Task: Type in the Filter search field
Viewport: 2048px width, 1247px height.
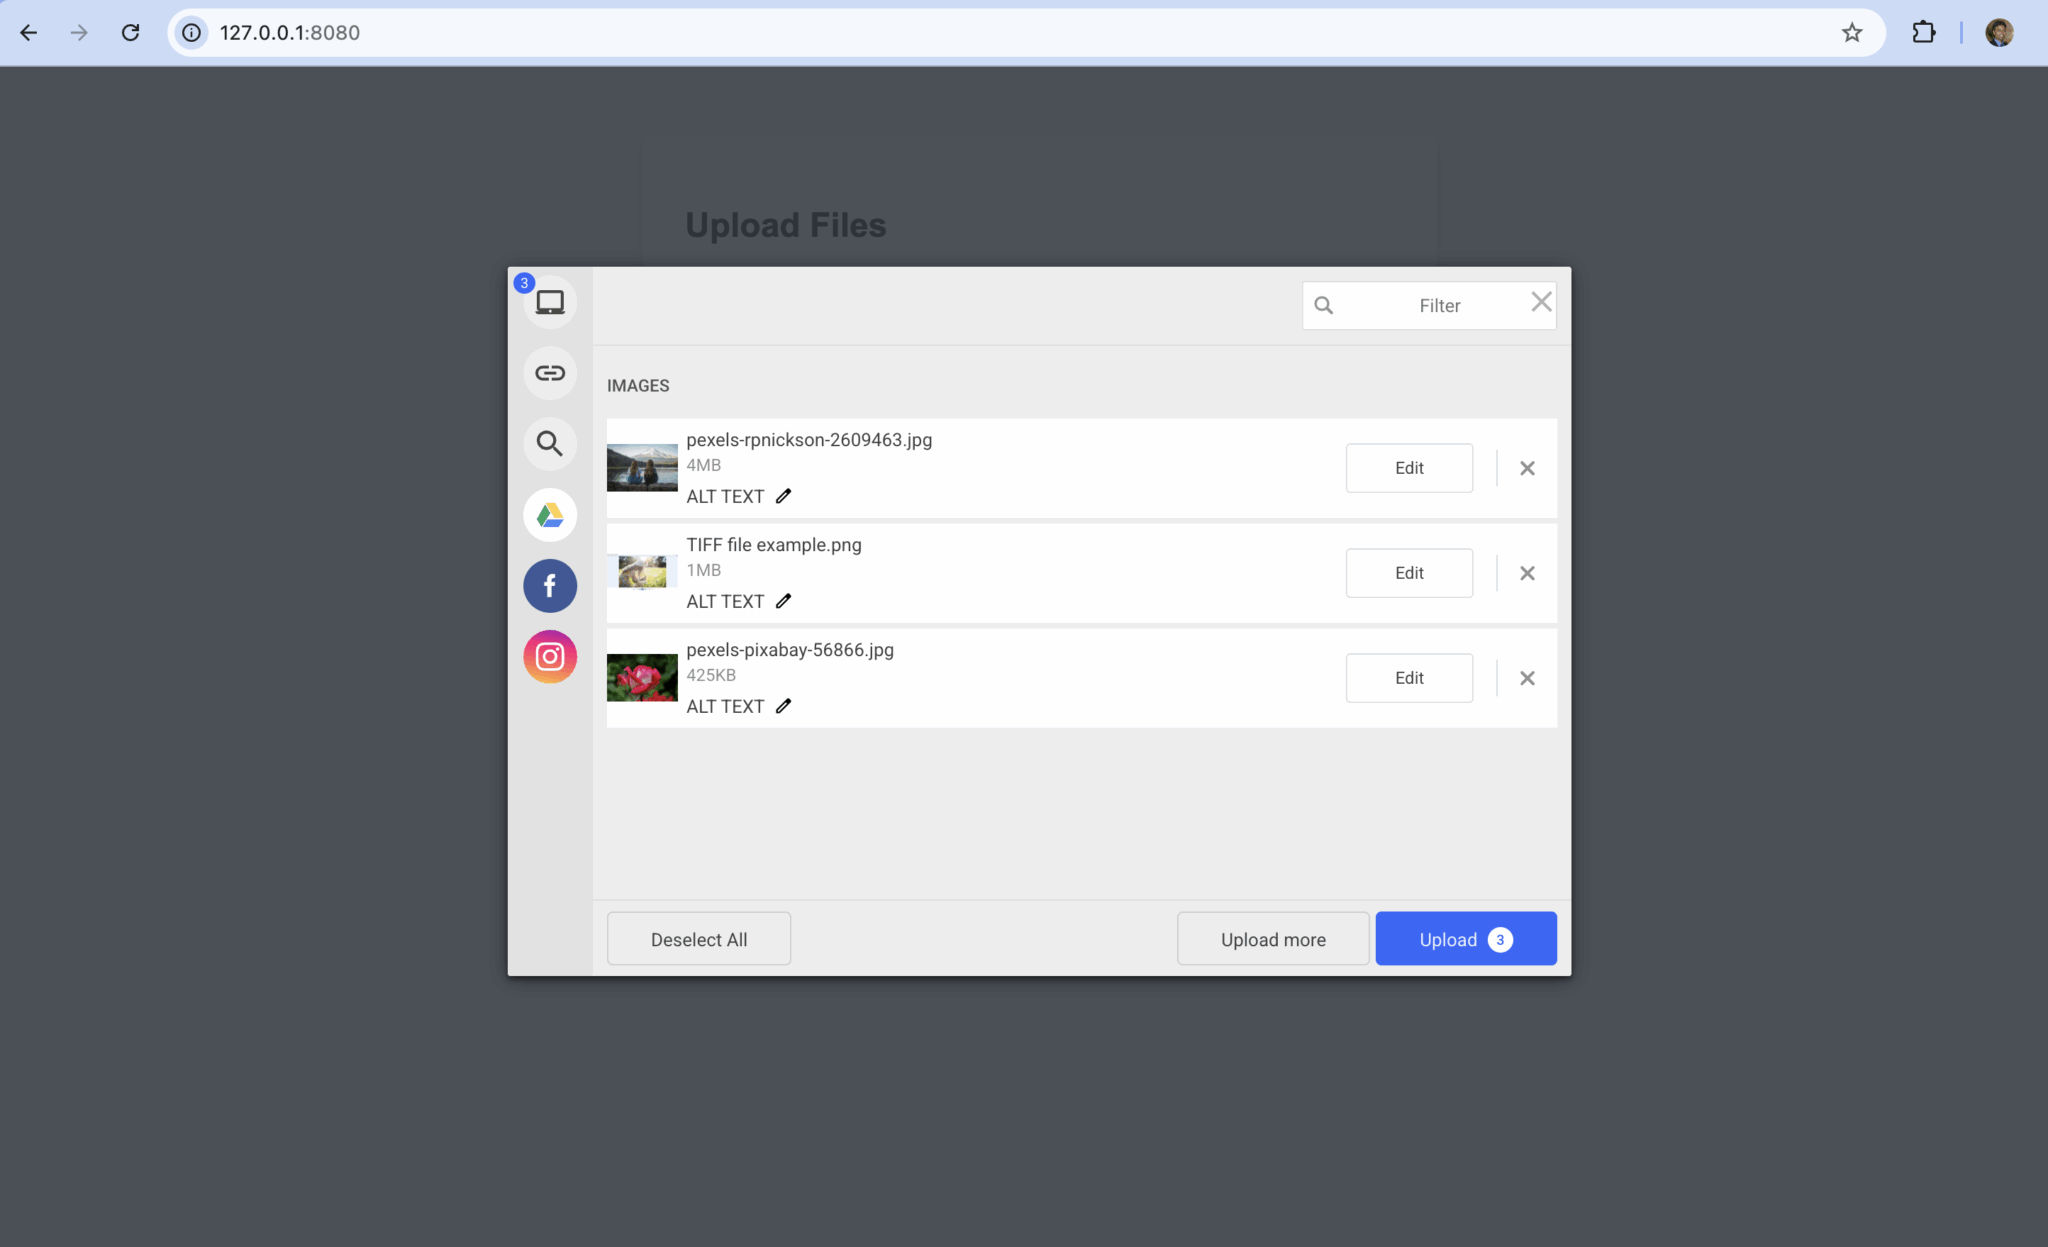Action: (1438, 305)
